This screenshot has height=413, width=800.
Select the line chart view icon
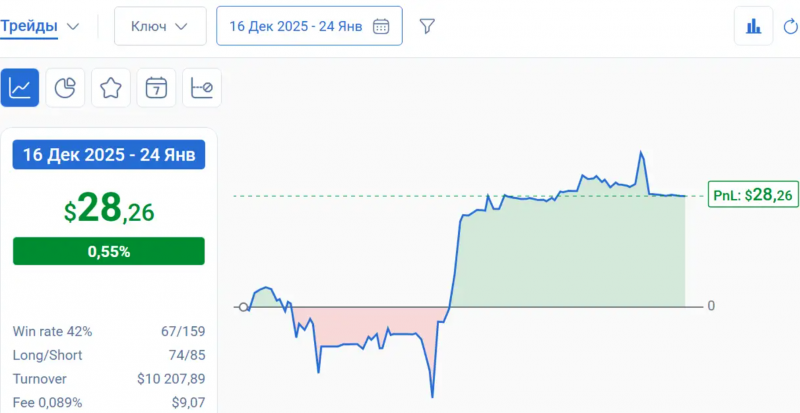(x=21, y=88)
